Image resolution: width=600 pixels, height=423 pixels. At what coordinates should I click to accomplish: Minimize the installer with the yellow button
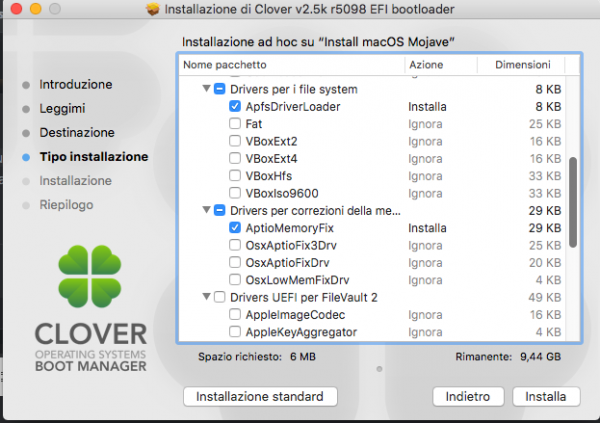[x=36, y=8]
